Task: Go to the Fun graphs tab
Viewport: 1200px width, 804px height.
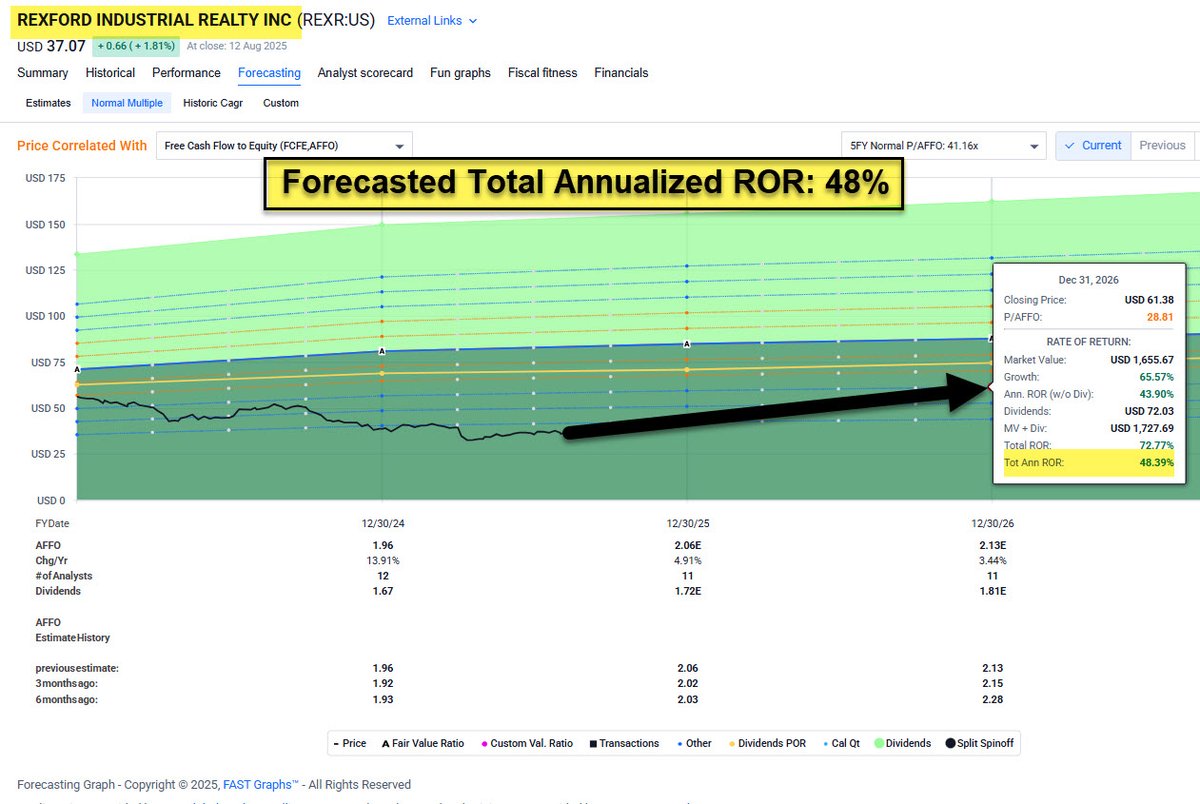Action: [x=460, y=73]
